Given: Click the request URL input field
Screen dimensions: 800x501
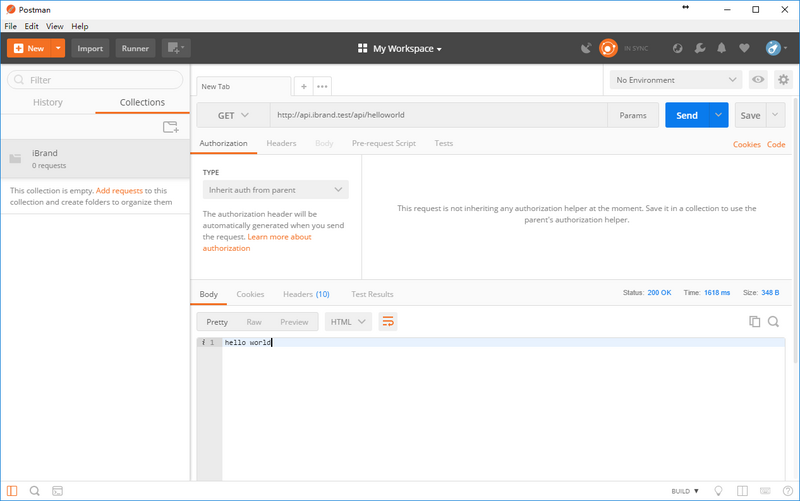Looking at the screenshot, I should click(x=438, y=115).
